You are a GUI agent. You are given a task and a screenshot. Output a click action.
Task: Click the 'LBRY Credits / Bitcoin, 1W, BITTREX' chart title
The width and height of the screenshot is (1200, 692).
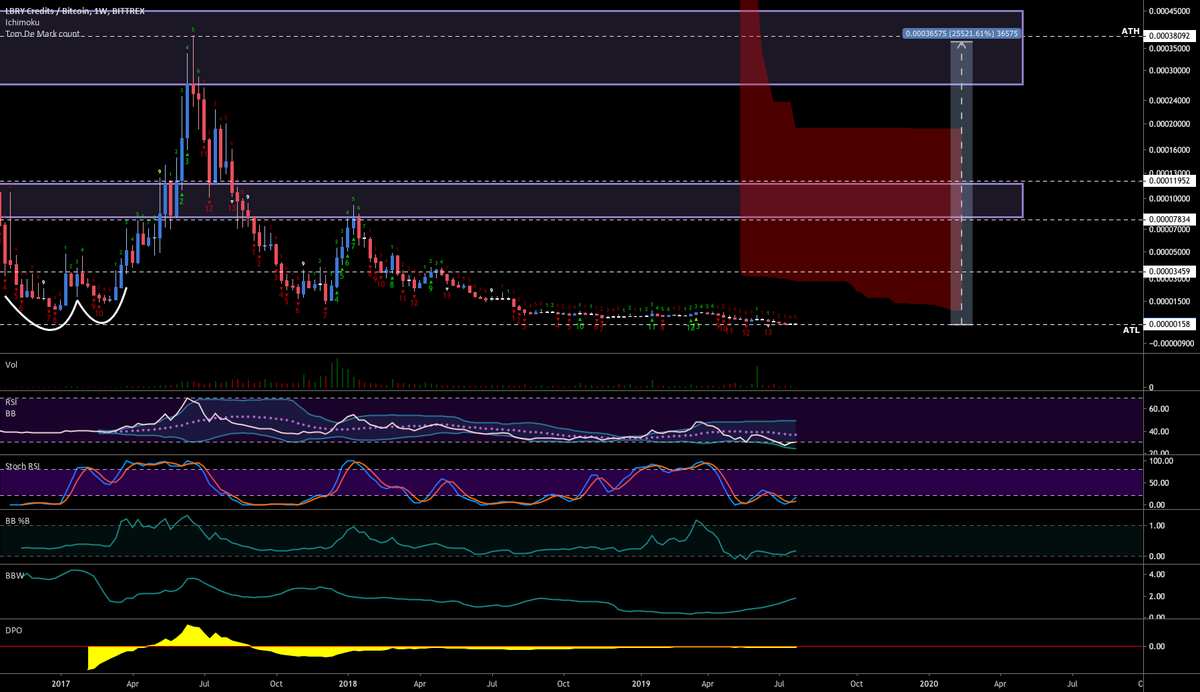[75, 9]
